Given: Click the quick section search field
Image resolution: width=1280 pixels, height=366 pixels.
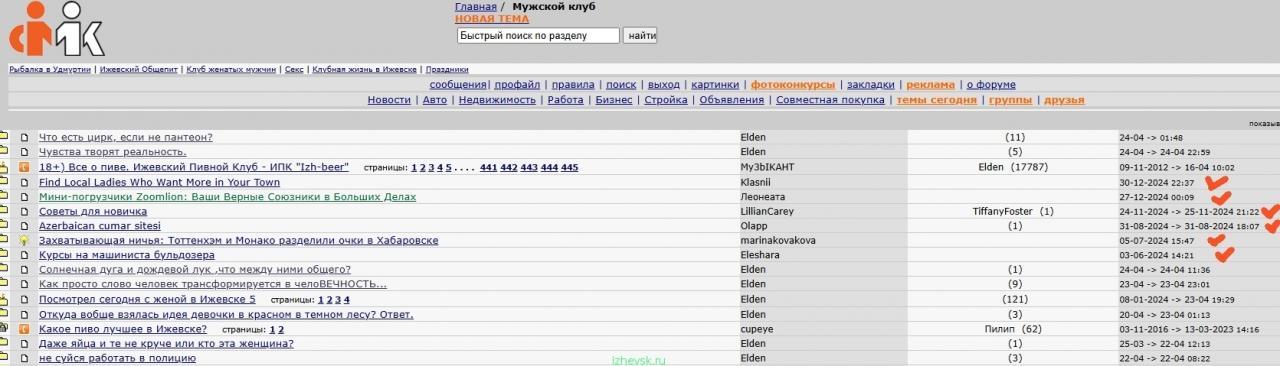Looking at the screenshot, I should (x=538, y=36).
